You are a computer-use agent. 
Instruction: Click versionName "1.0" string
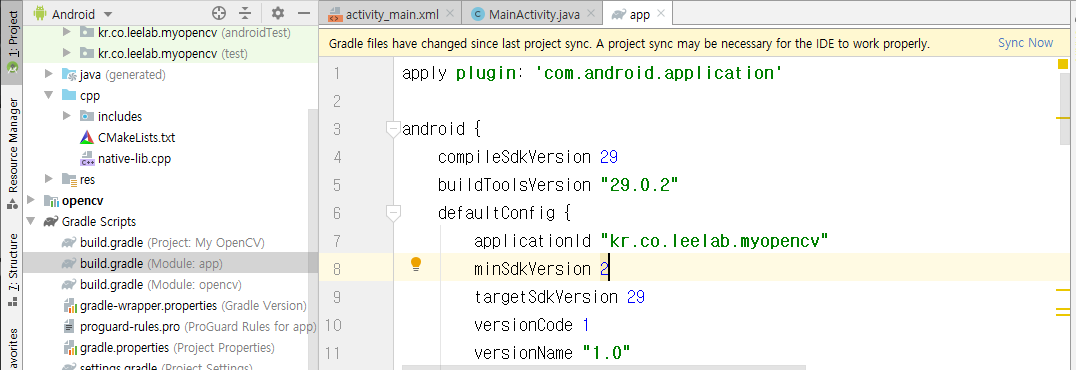click(606, 354)
